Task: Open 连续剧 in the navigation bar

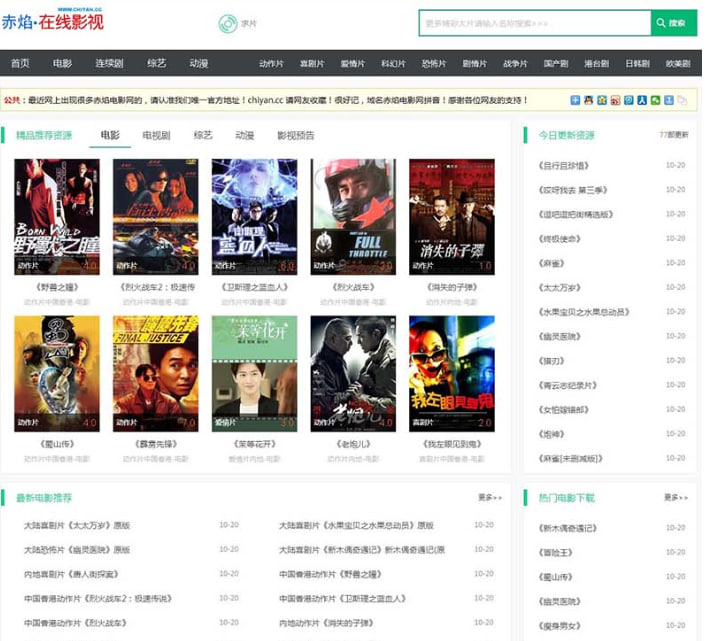Action: pyautogui.click(x=109, y=63)
